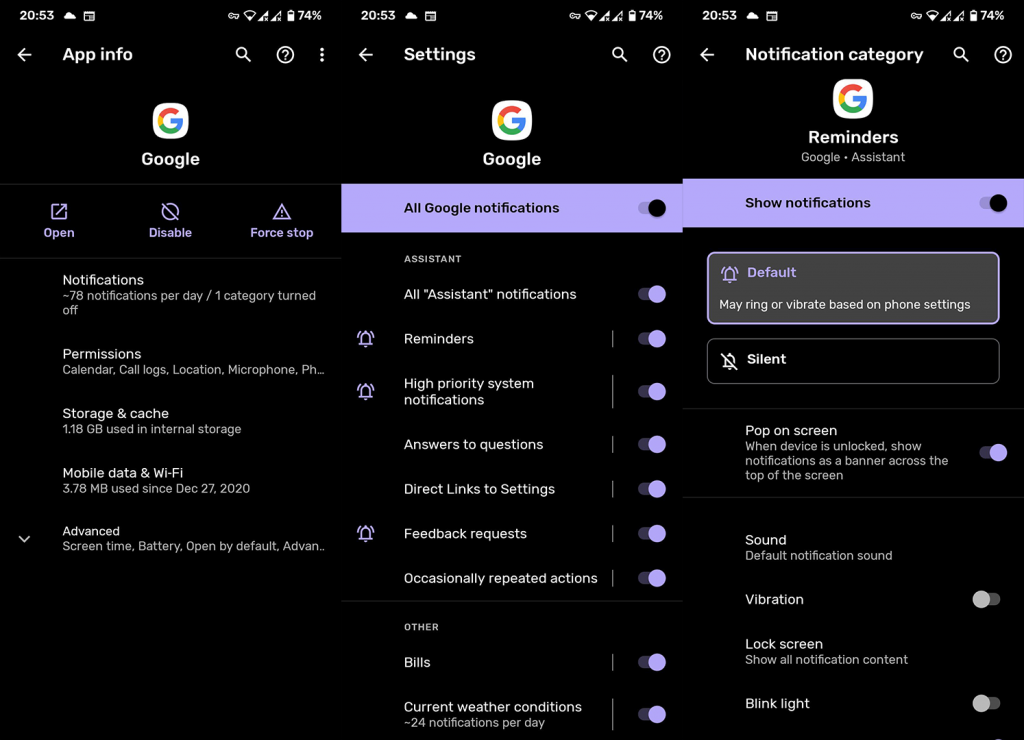This screenshot has height=740, width=1024.
Task: Toggle the Show notifications switch
Action: pyautogui.click(x=993, y=203)
